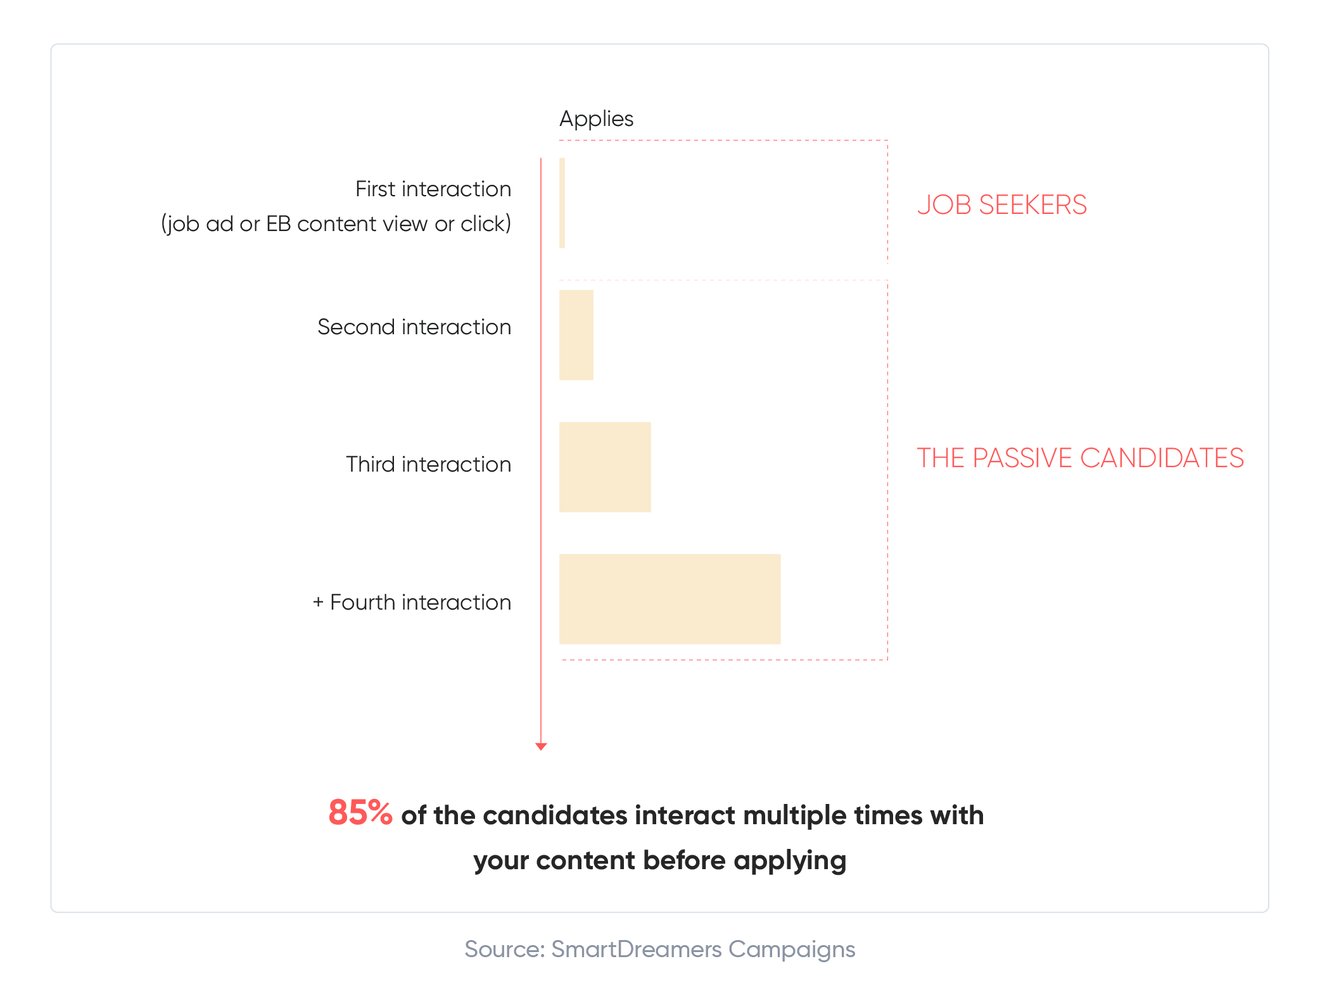Screen dimensions: 1320x985
Task: Click the dashed job seekers bracket
Action: [887, 200]
